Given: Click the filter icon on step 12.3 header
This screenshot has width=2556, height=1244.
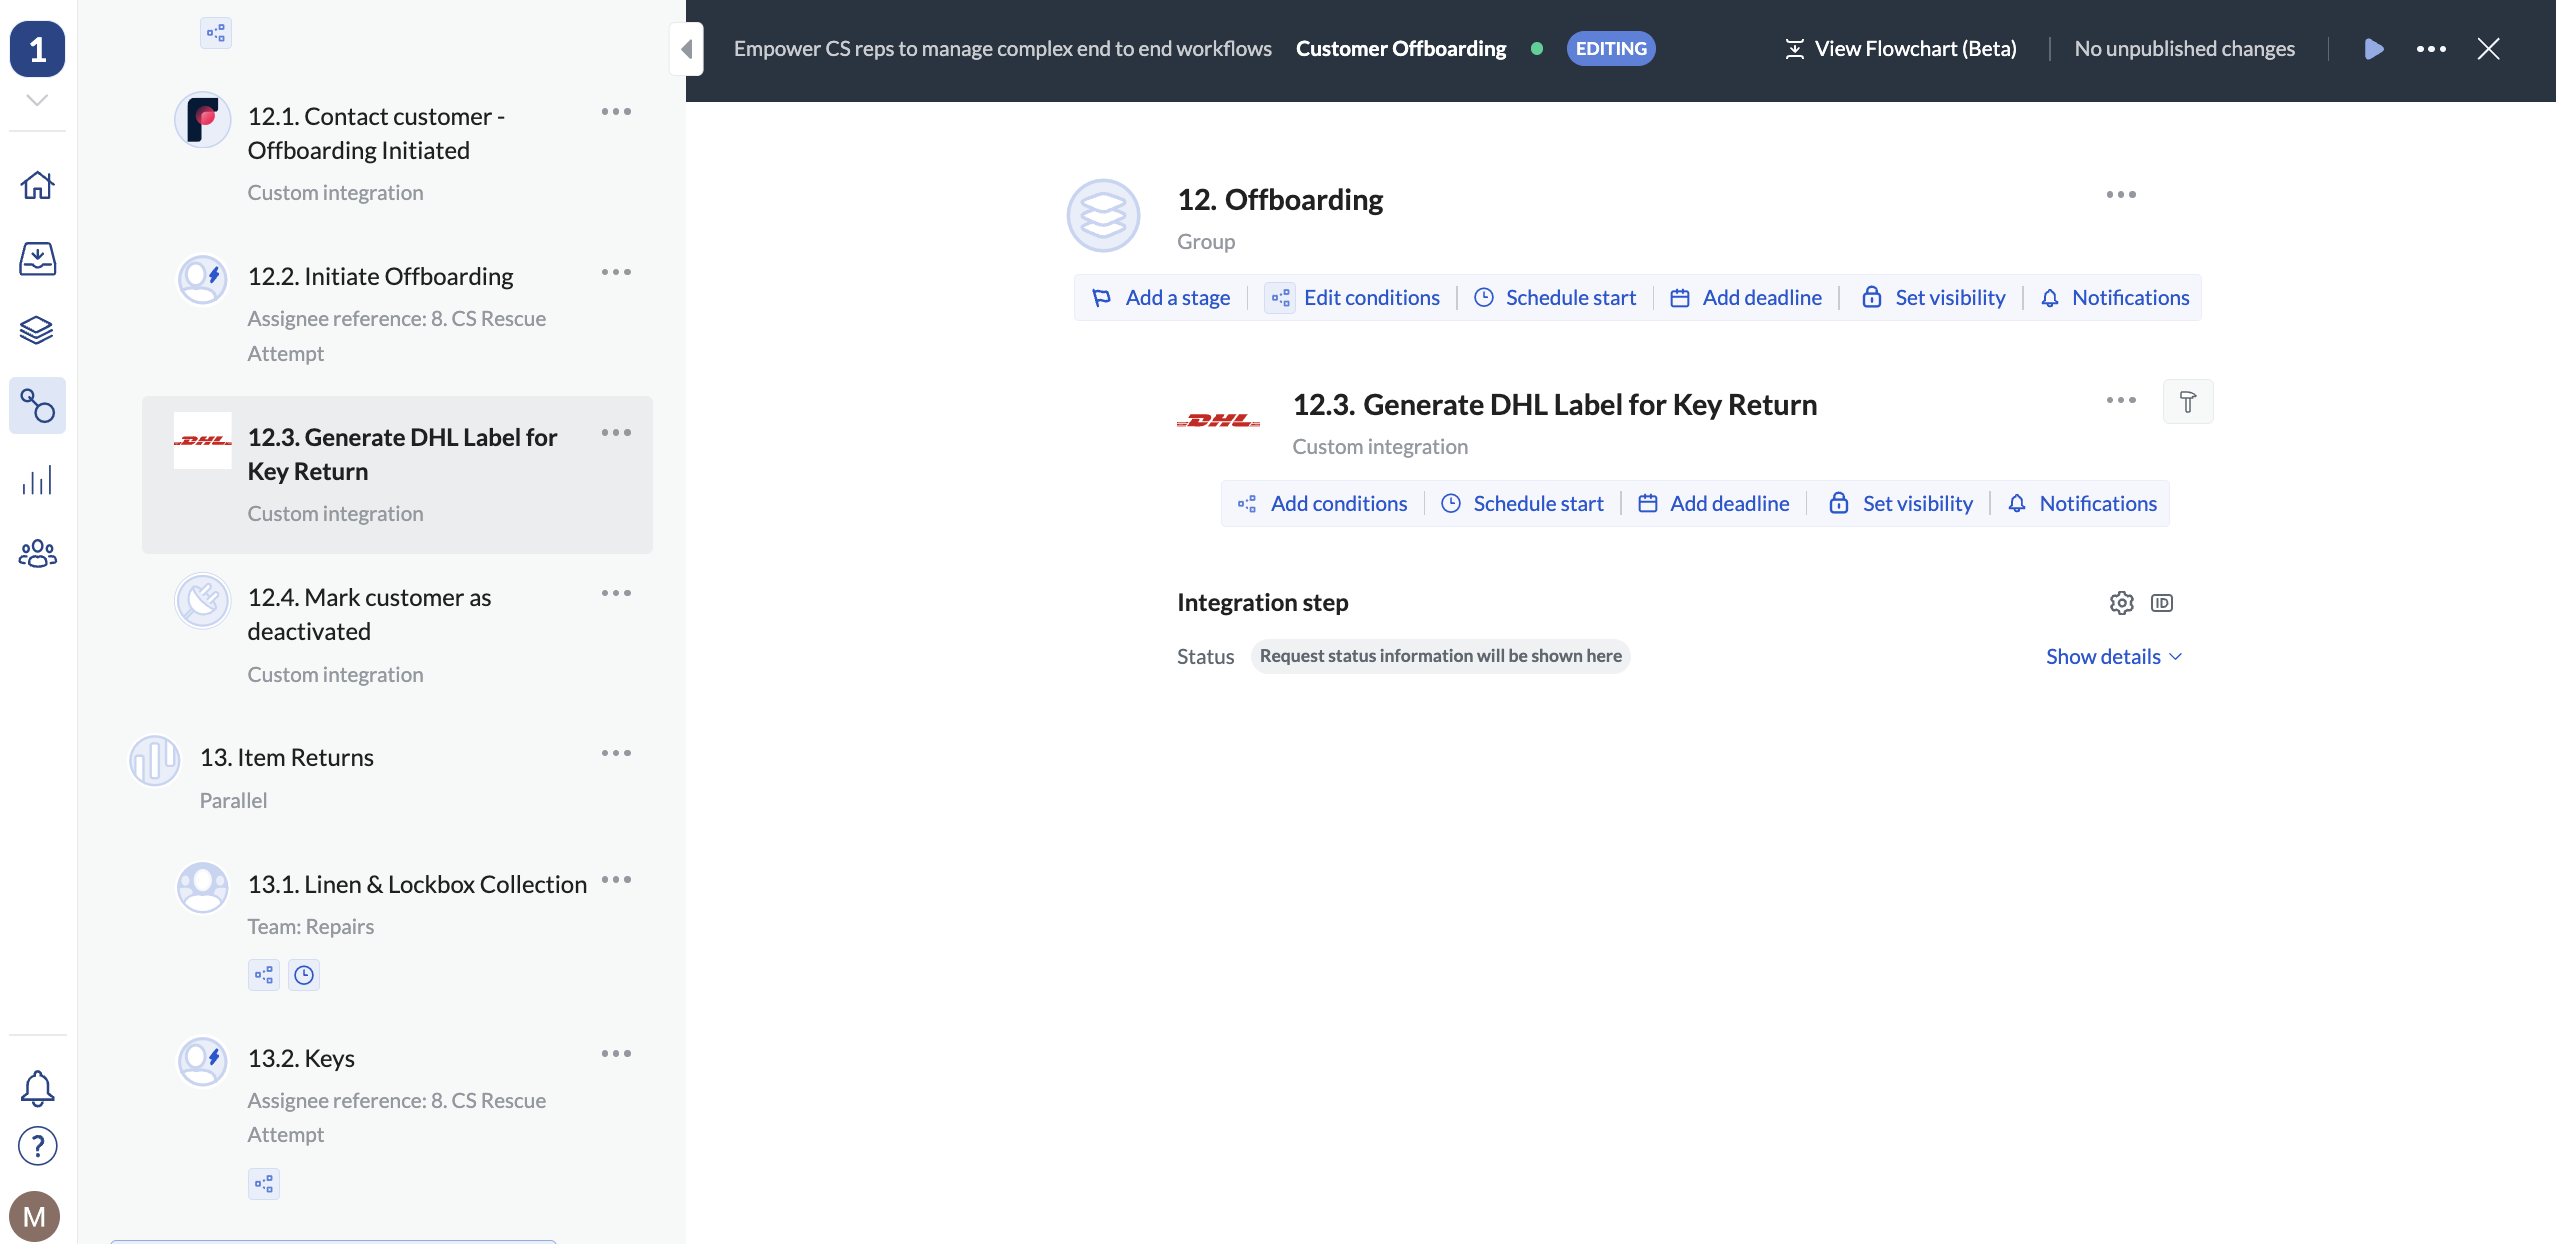Looking at the screenshot, I should [2184, 401].
